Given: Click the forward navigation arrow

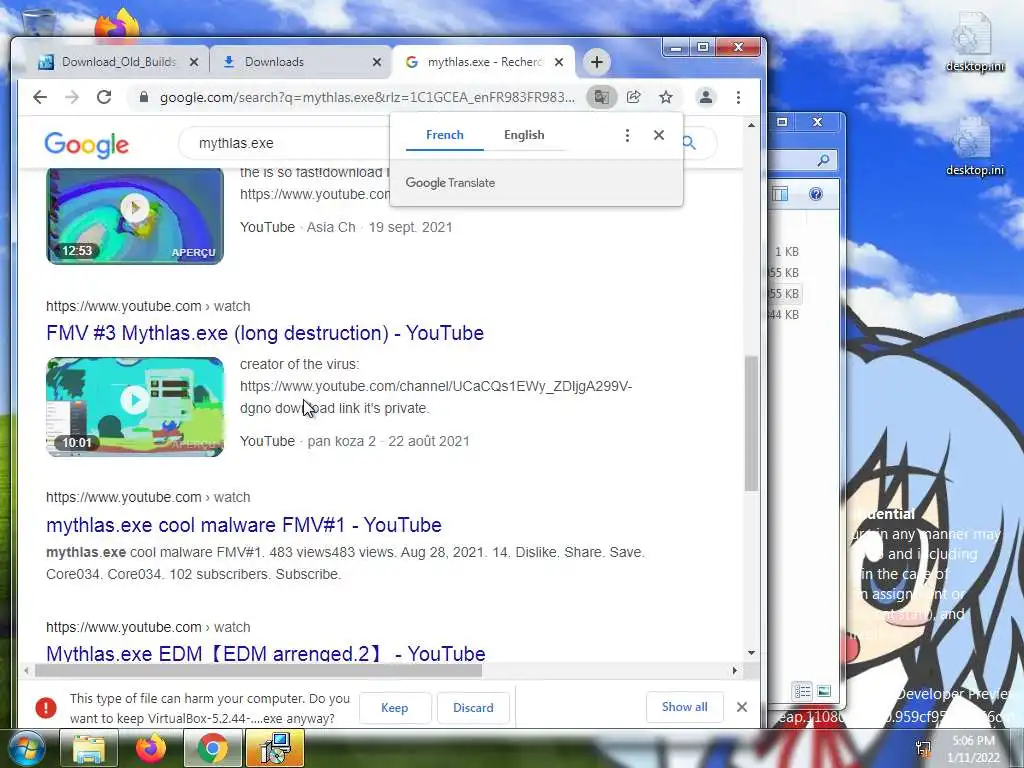Looking at the screenshot, I should 72,97.
